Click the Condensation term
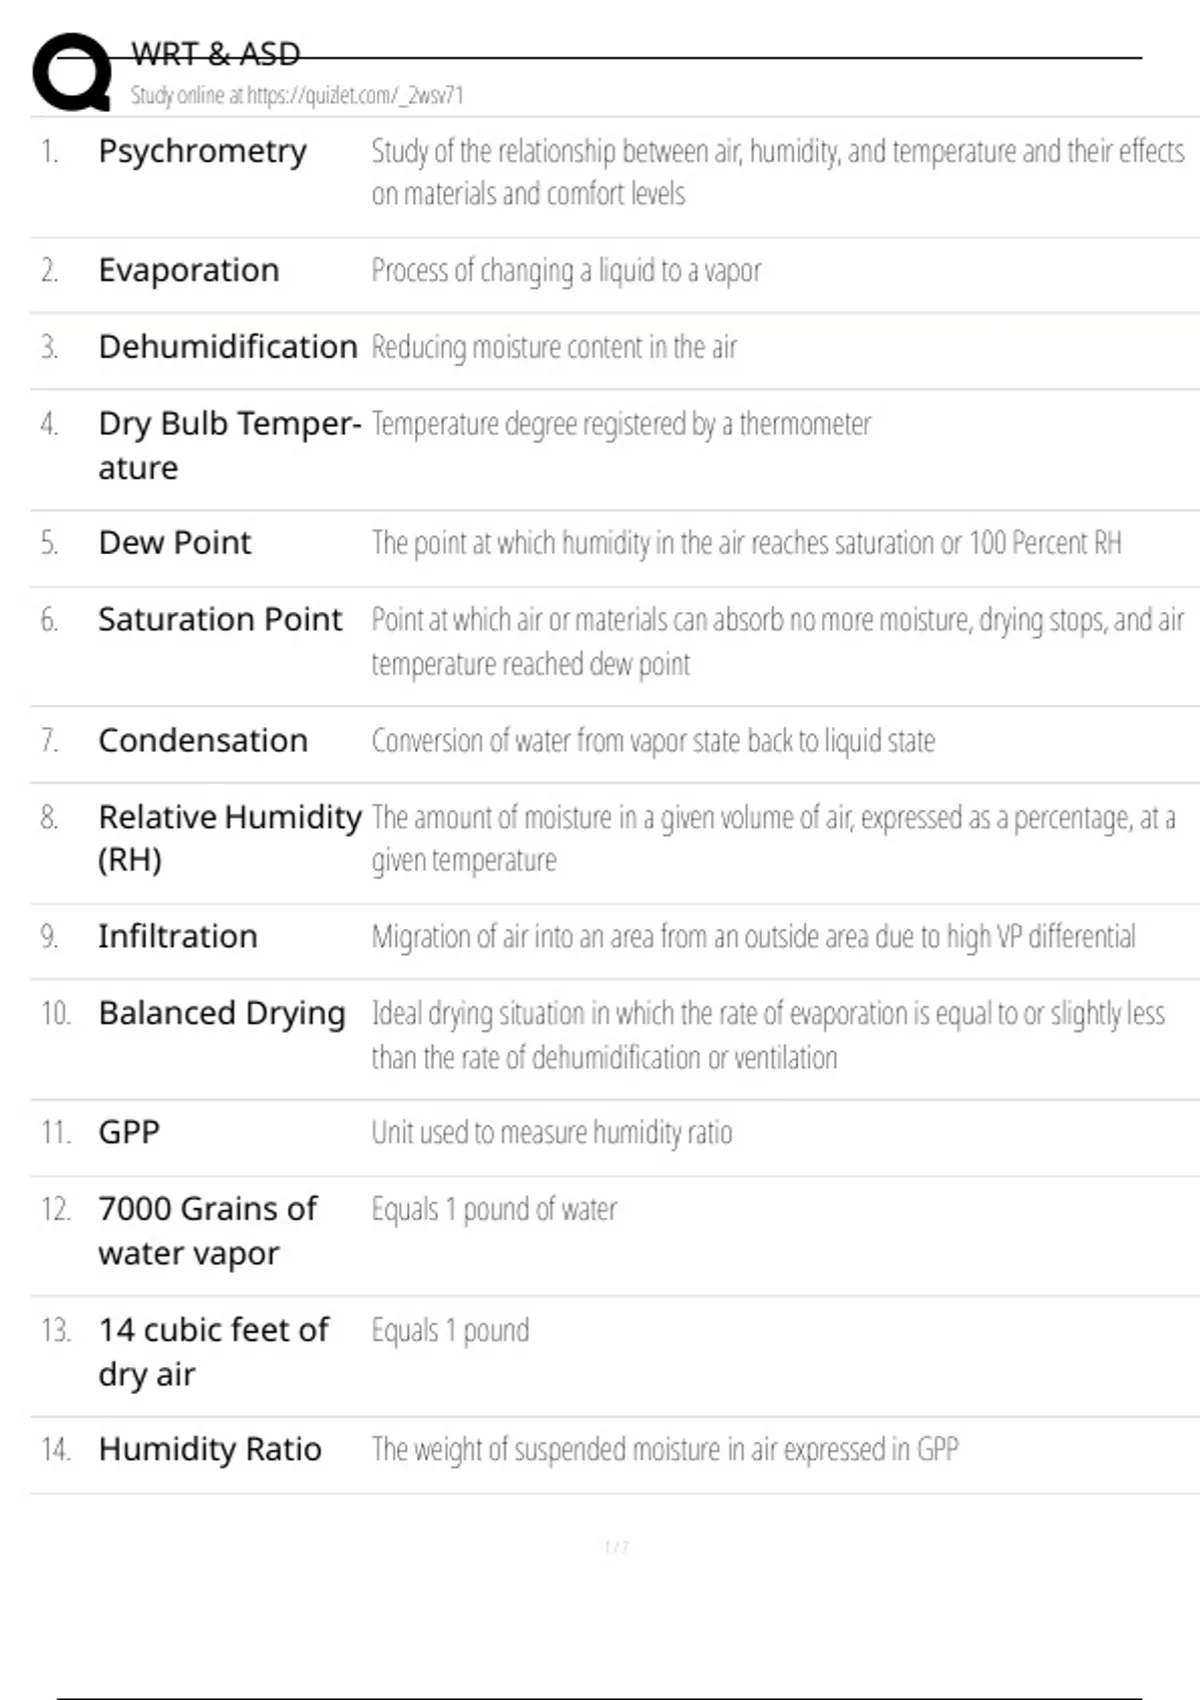 tap(202, 741)
